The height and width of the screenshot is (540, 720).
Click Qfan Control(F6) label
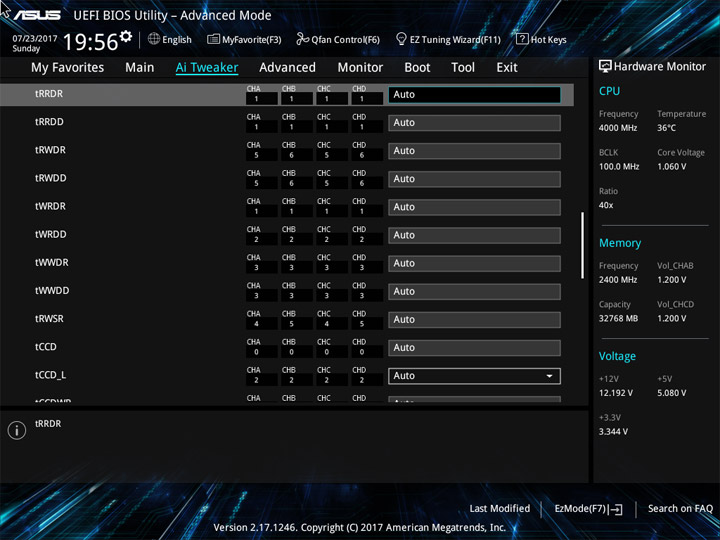point(345,40)
